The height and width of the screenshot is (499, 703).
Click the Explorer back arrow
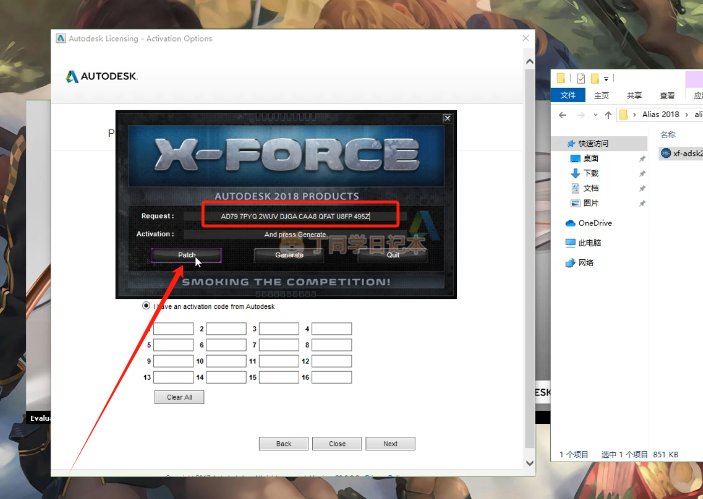click(x=563, y=115)
